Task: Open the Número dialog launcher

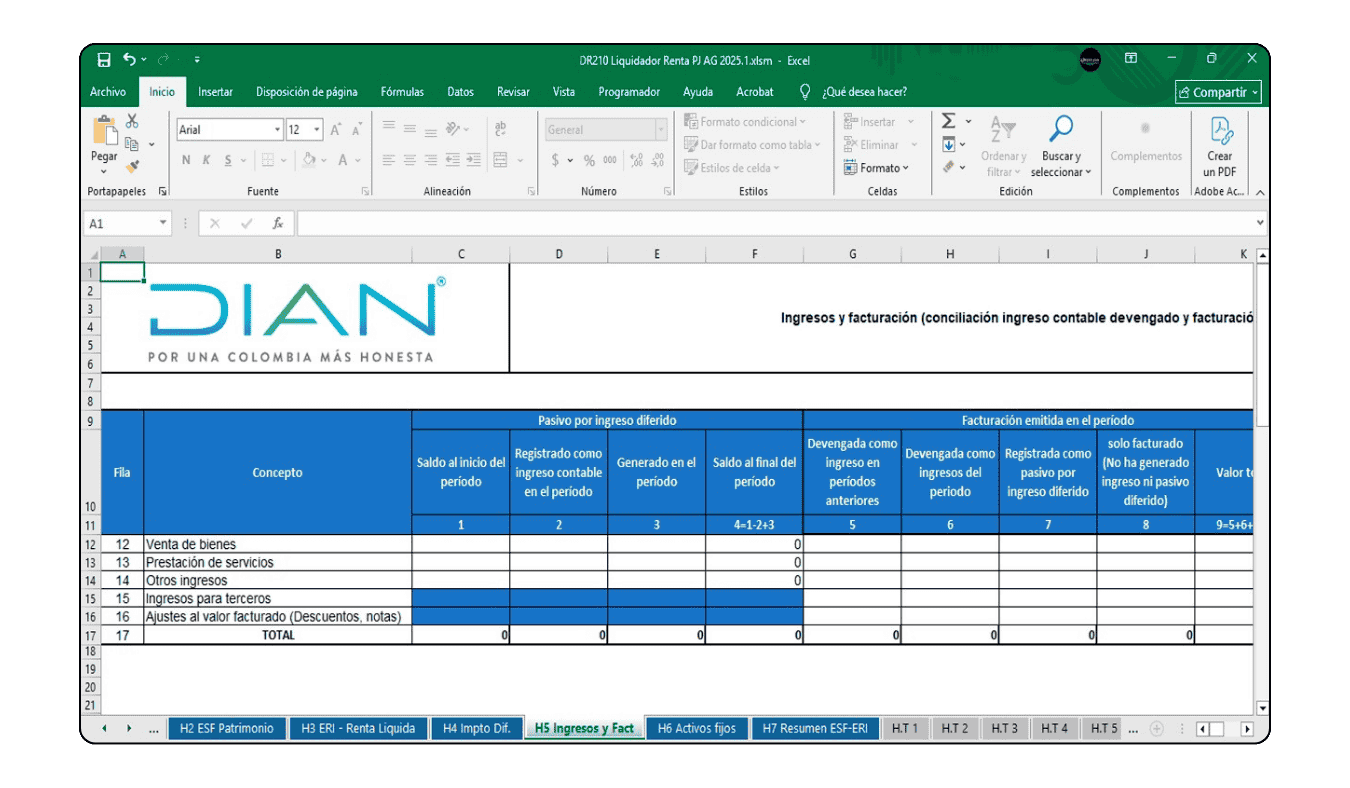Action: pos(668,189)
